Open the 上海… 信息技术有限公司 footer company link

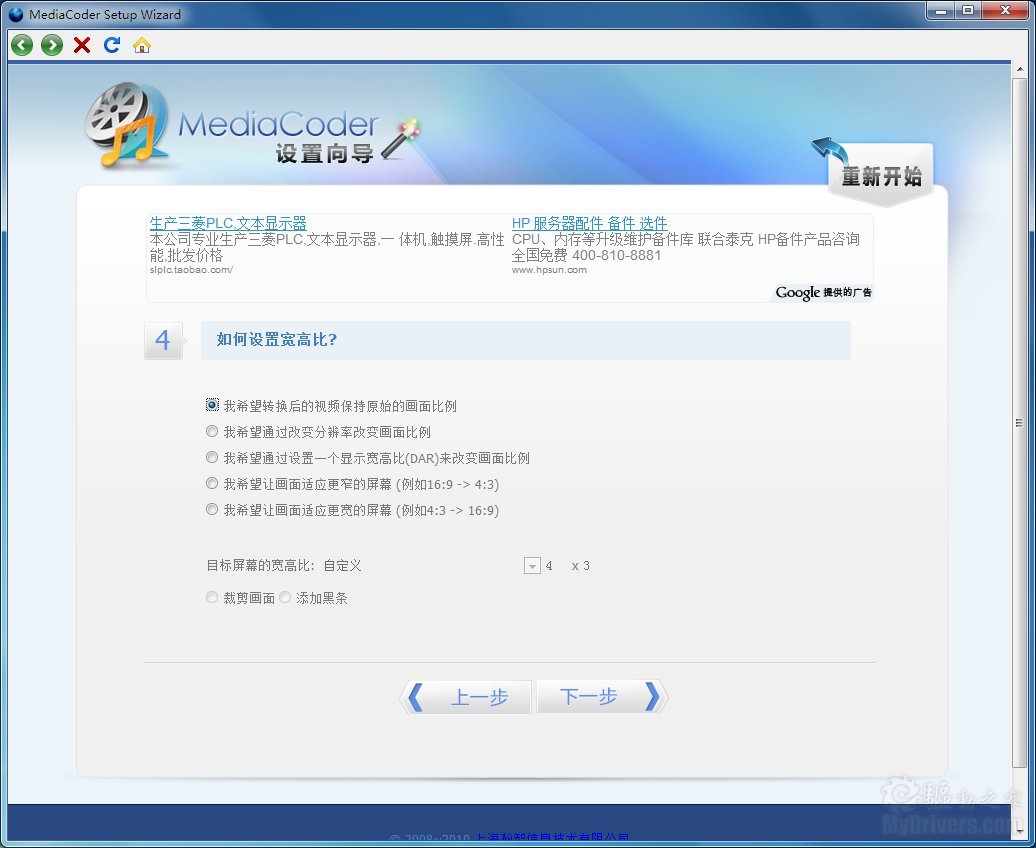(x=552, y=839)
